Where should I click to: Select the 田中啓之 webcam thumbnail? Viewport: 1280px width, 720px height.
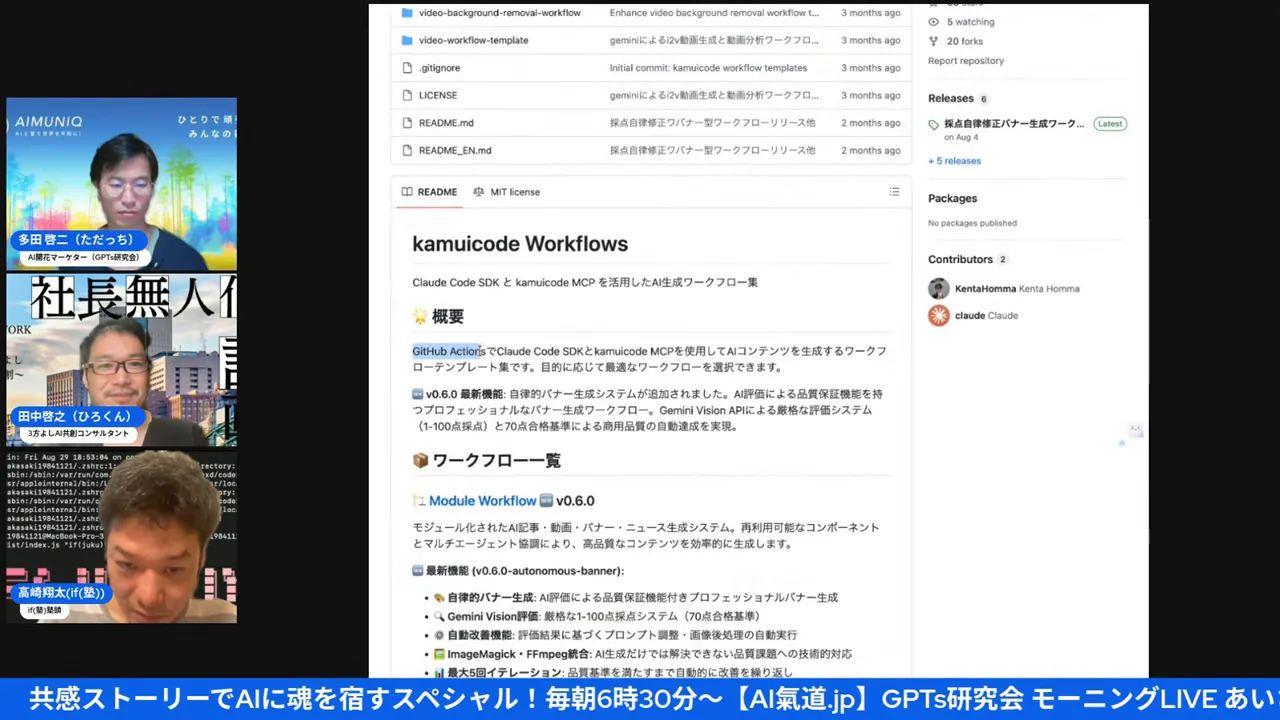[x=122, y=361]
